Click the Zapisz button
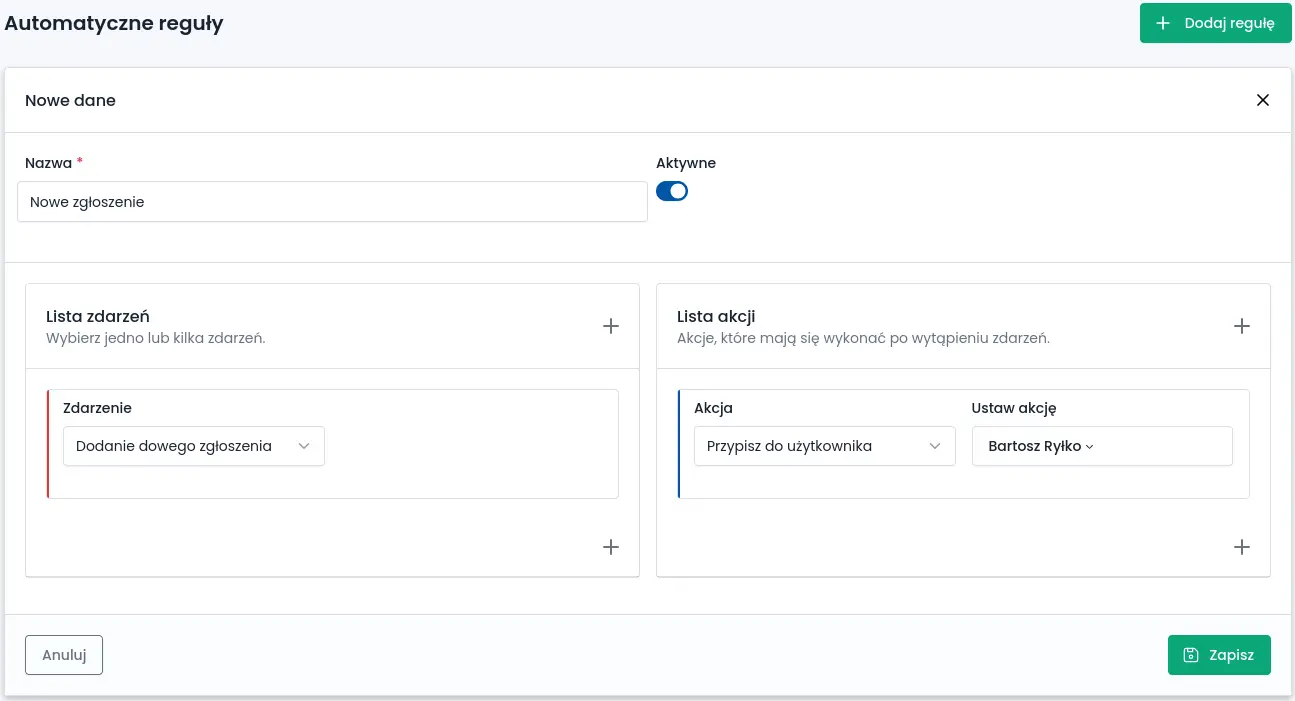Image resolution: width=1295 pixels, height=701 pixels. click(x=1219, y=655)
